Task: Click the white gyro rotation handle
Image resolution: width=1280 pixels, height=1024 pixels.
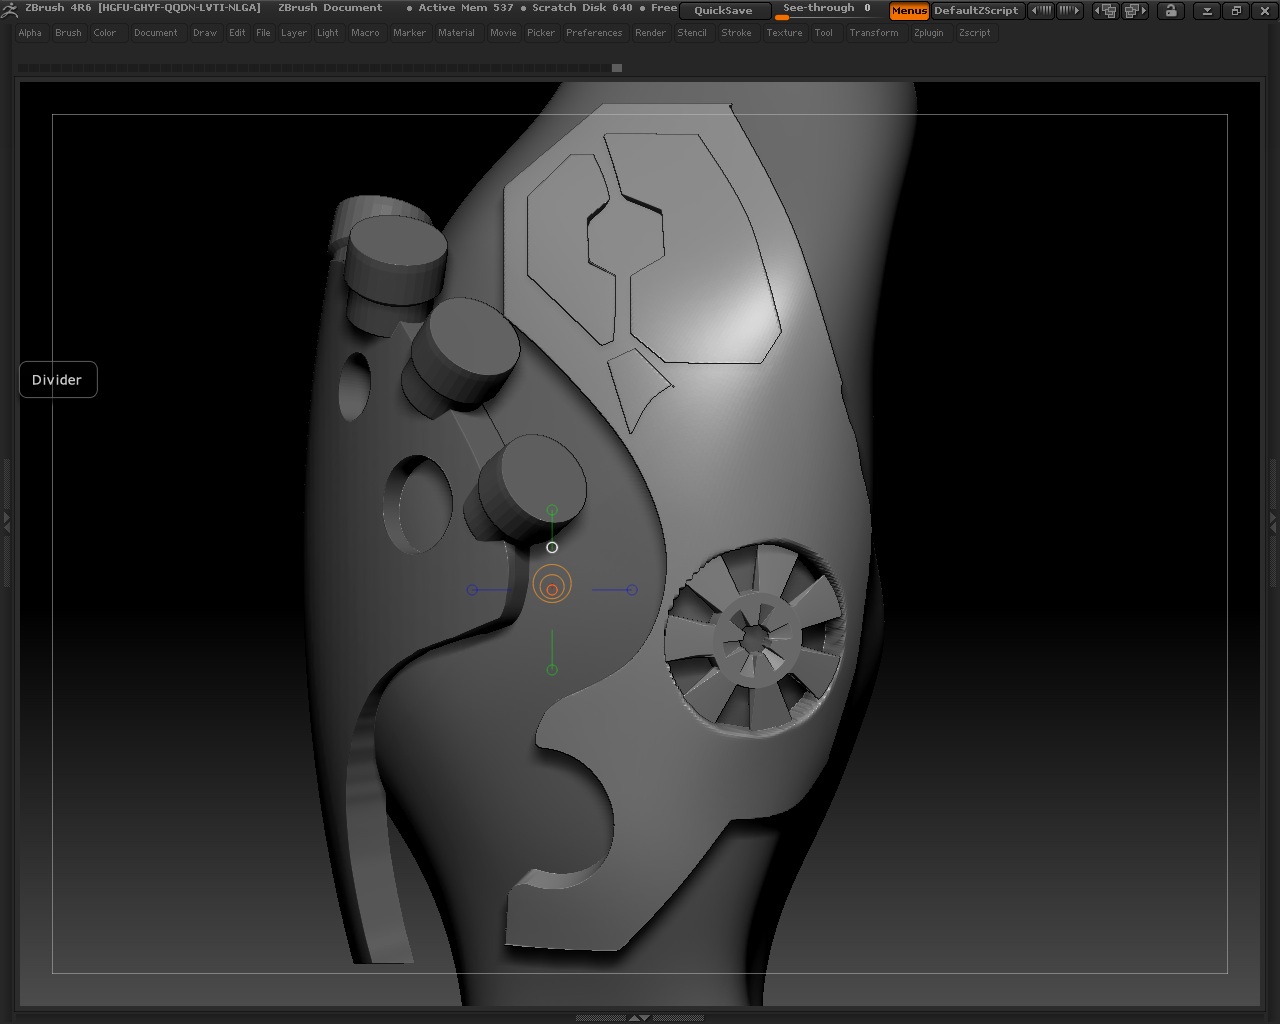Action: tap(552, 547)
